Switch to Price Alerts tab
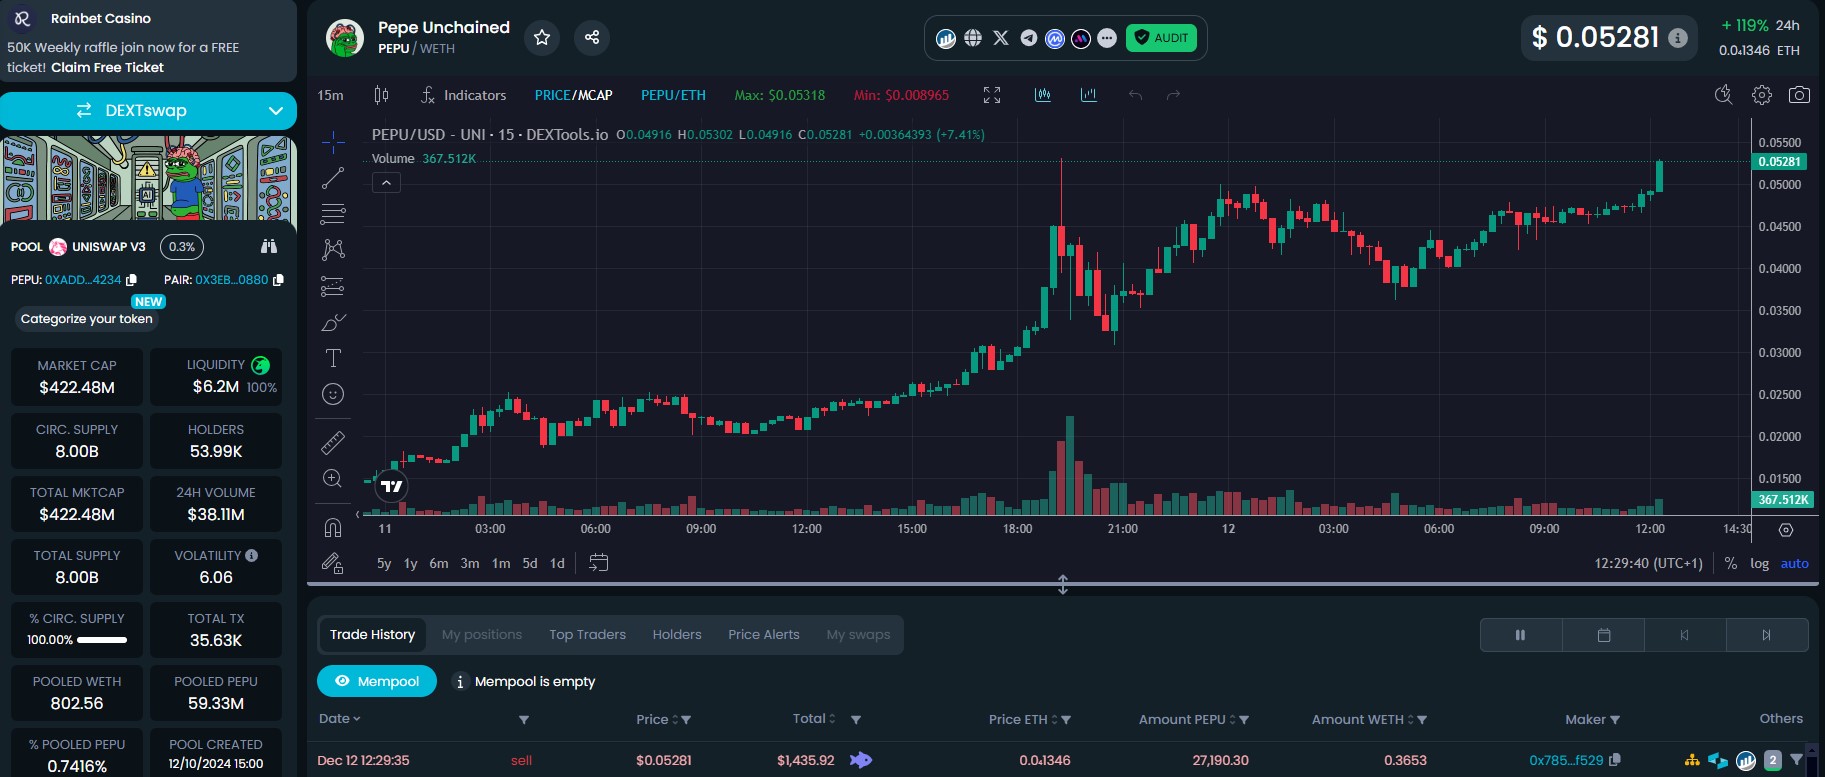The image size is (1825, 777). coord(764,634)
